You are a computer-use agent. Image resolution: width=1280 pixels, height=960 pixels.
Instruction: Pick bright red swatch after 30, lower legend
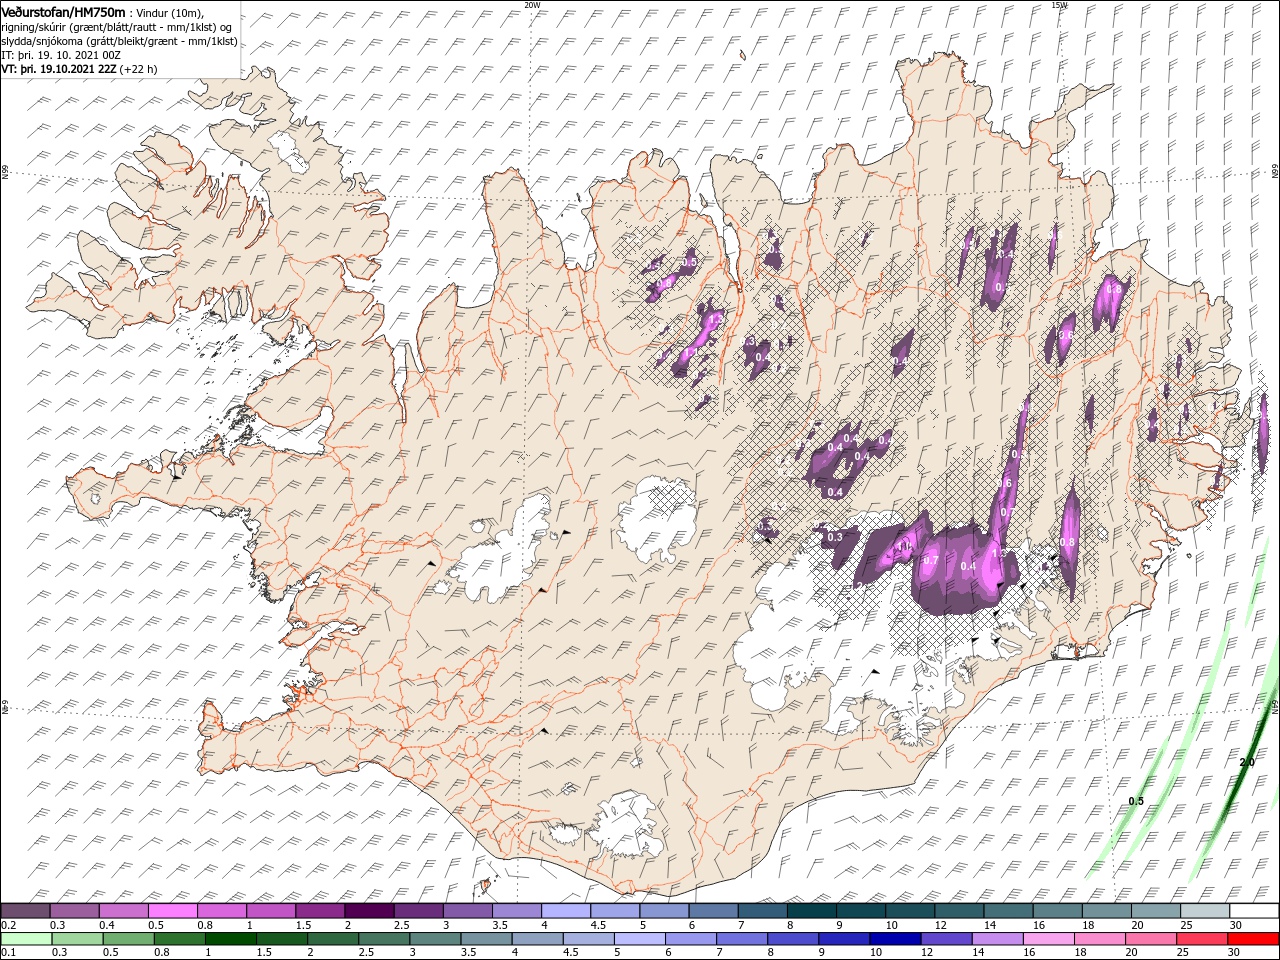[1252, 939]
